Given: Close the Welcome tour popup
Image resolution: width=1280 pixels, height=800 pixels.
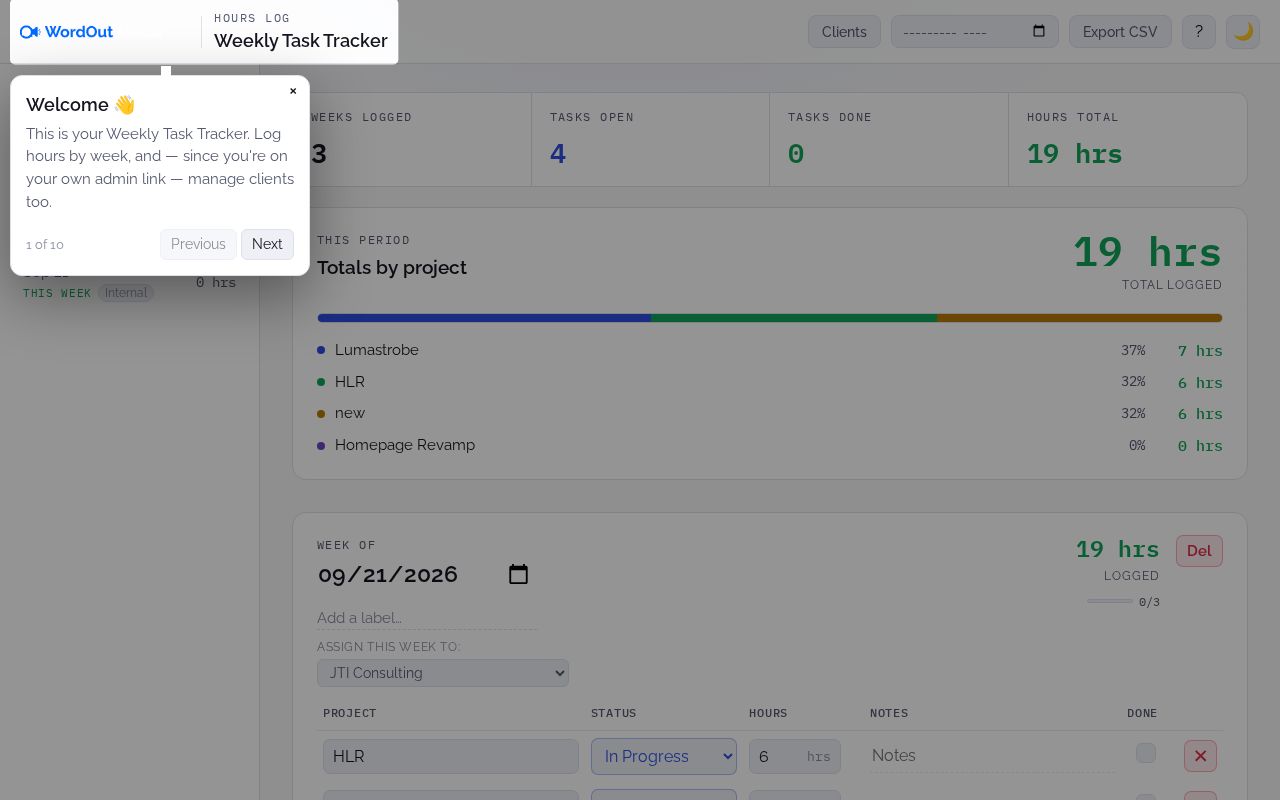Looking at the screenshot, I should click(293, 91).
